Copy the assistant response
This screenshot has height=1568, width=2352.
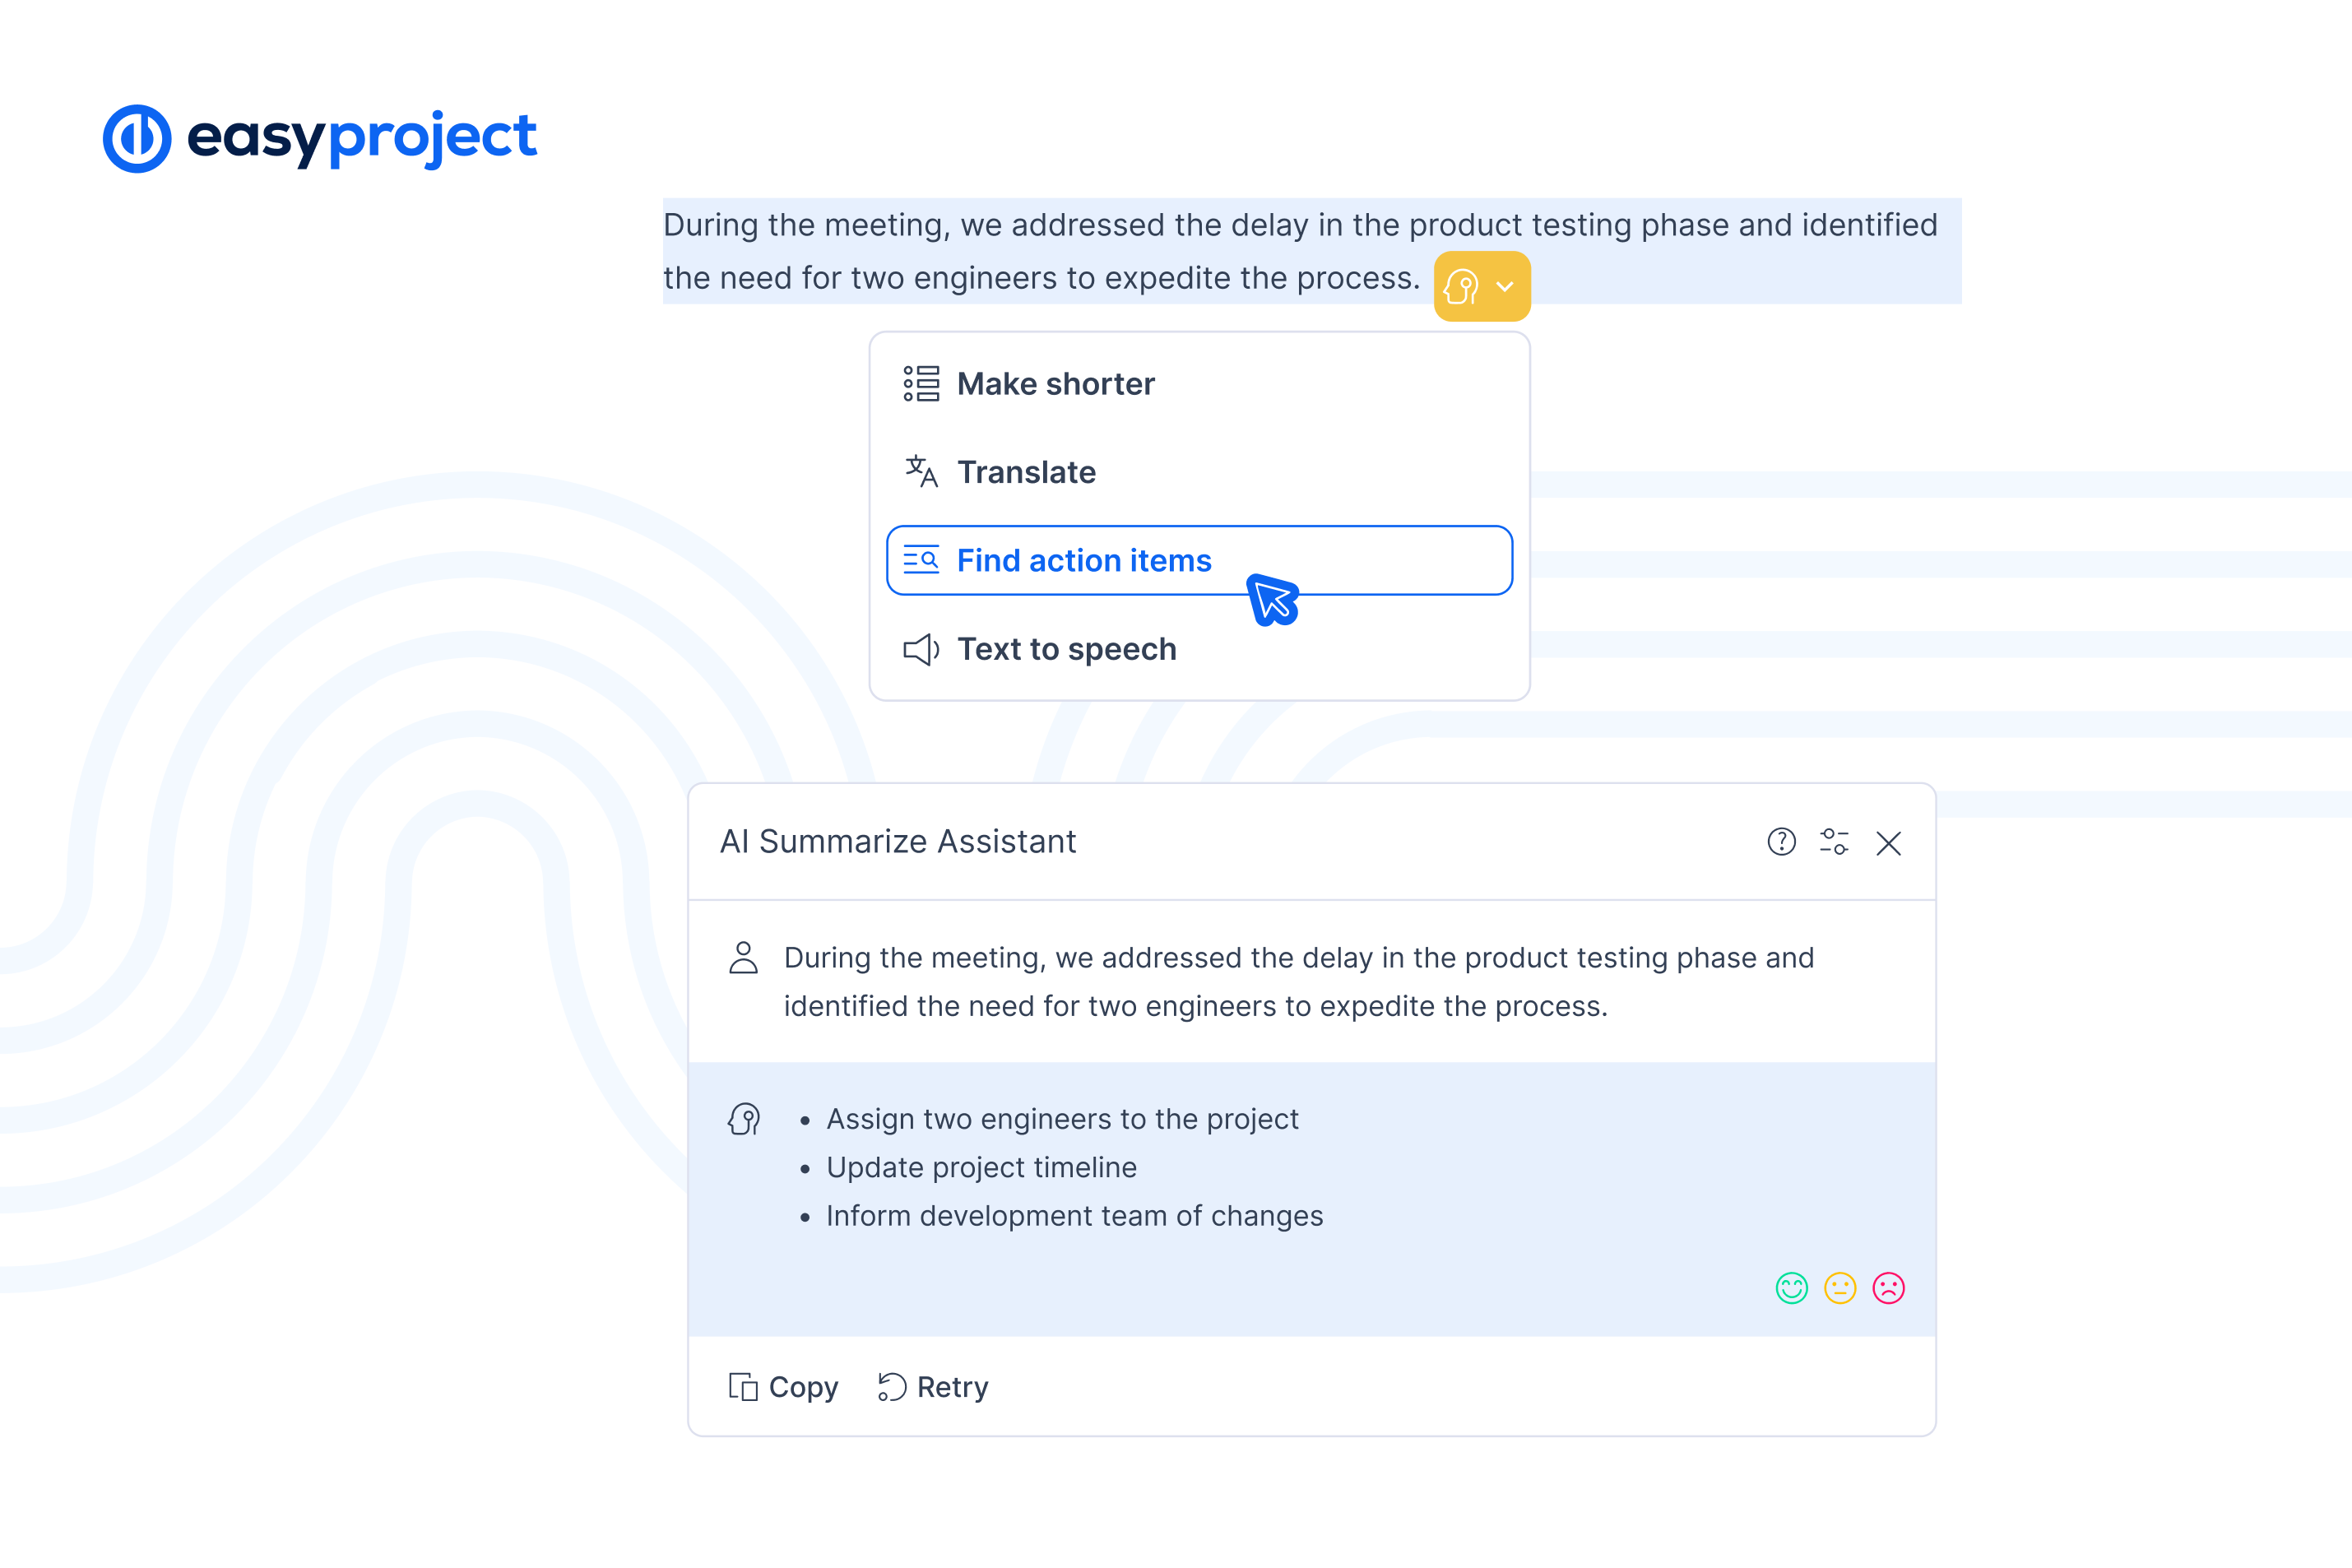pos(783,1387)
